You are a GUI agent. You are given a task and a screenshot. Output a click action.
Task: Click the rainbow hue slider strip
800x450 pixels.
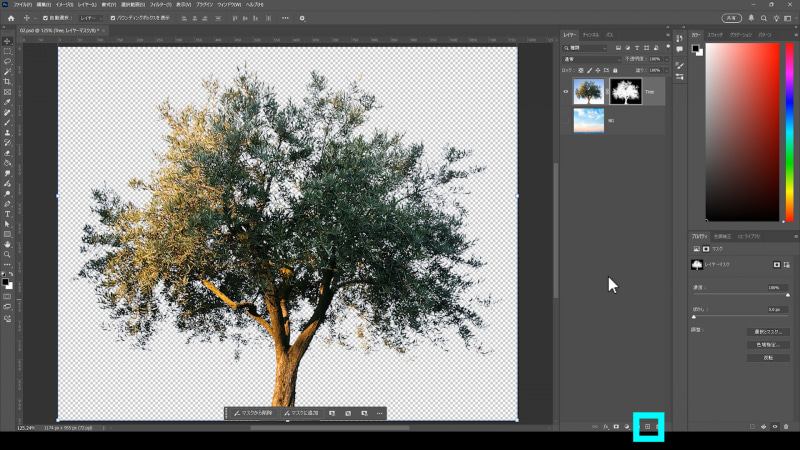(x=789, y=132)
